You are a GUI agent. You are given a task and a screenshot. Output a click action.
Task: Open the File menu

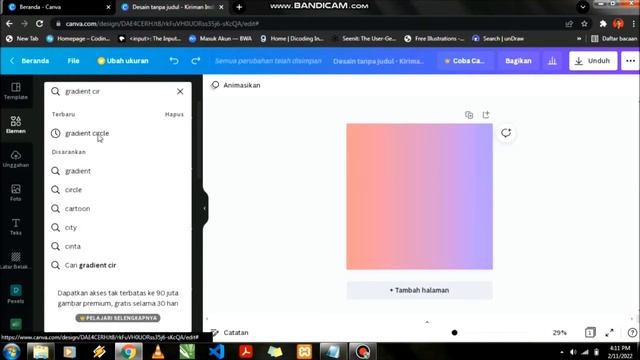click(x=73, y=61)
